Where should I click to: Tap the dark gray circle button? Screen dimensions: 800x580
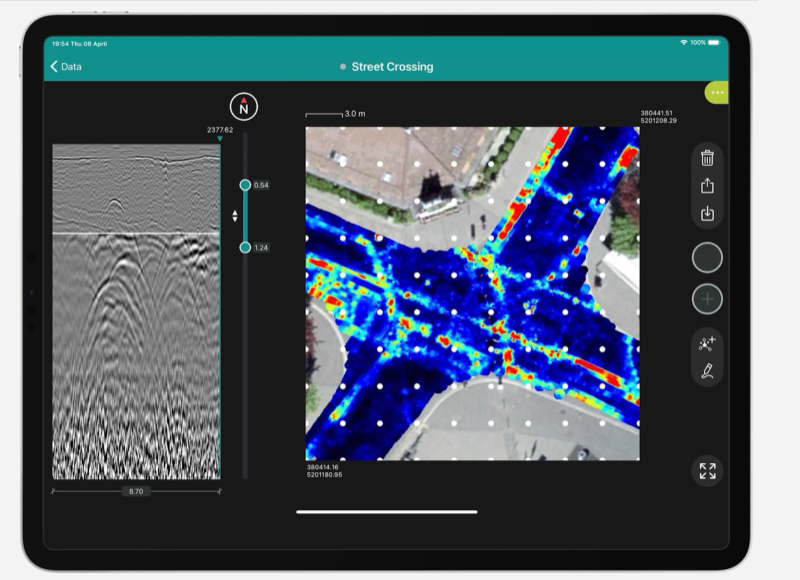pyautogui.click(x=707, y=257)
